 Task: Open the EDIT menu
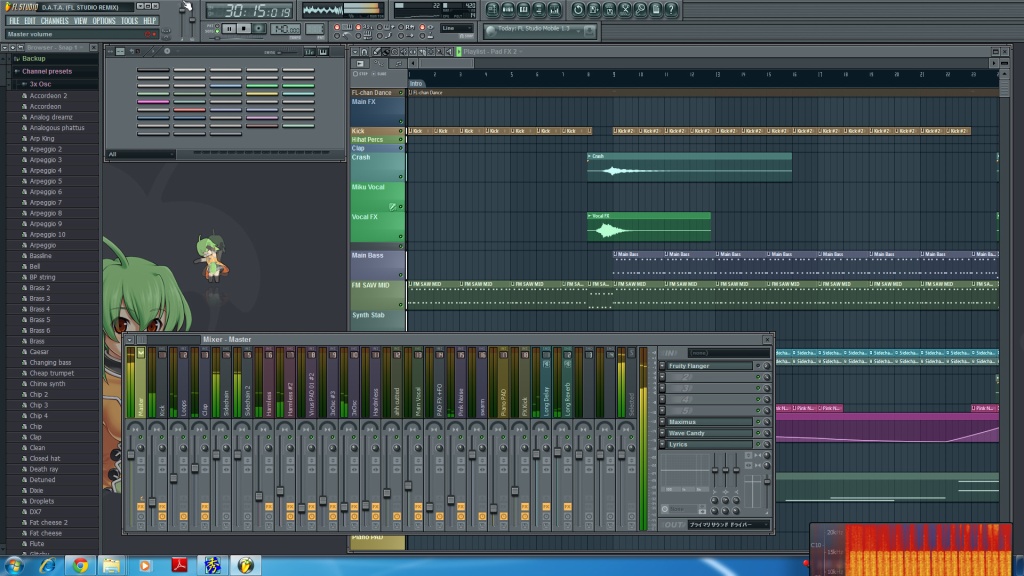[30, 21]
